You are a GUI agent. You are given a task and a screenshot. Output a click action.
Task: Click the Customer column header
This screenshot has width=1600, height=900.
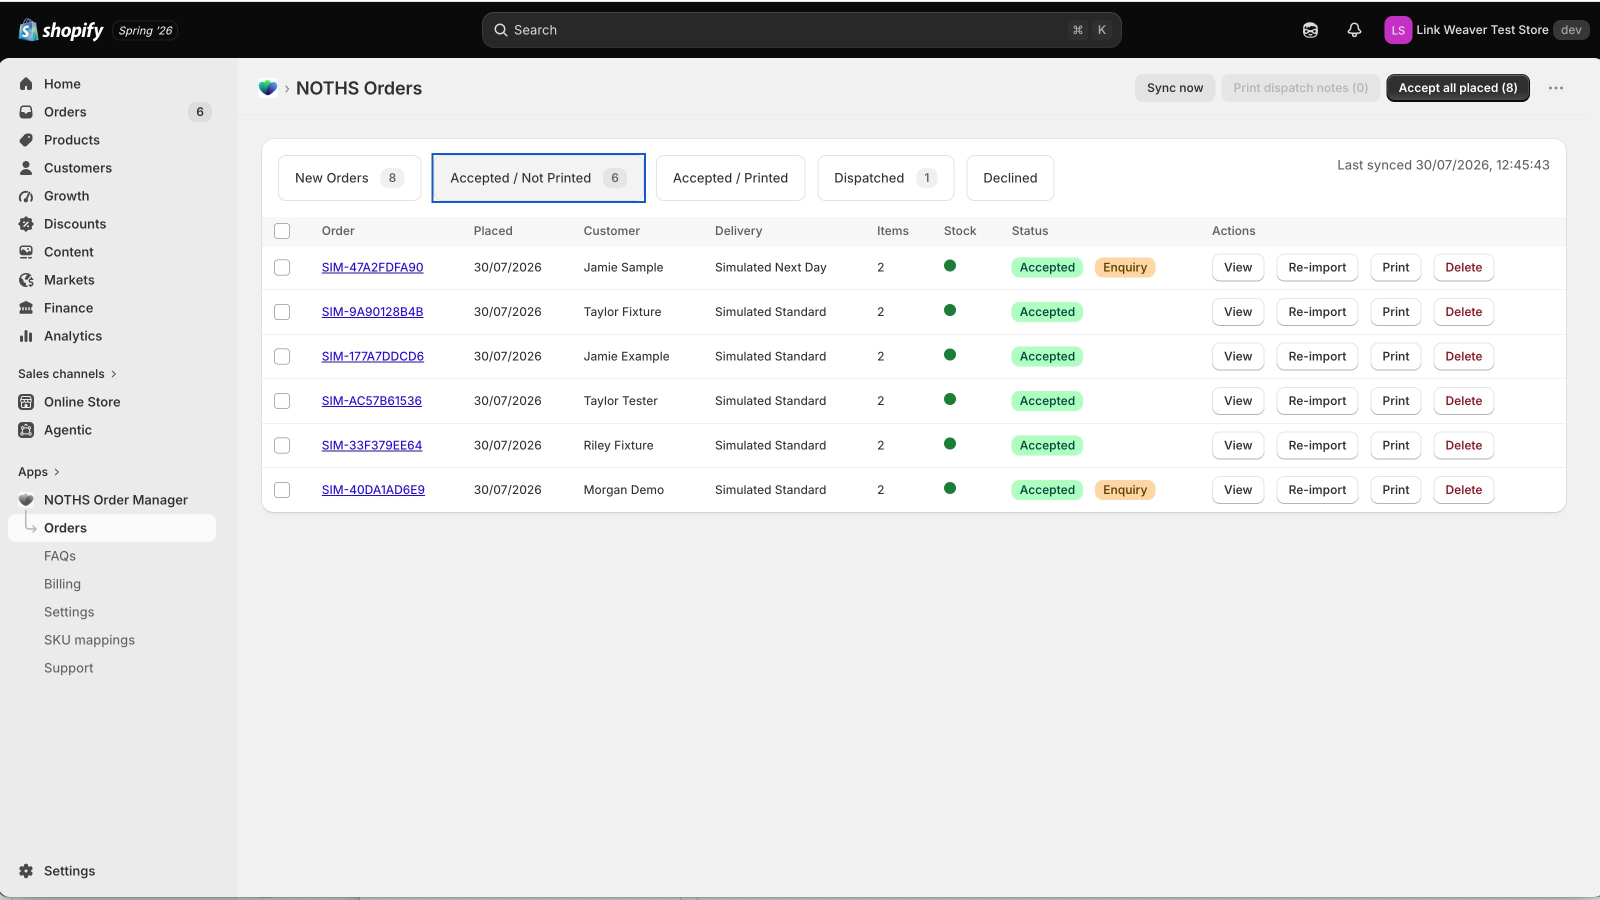pos(612,231)
